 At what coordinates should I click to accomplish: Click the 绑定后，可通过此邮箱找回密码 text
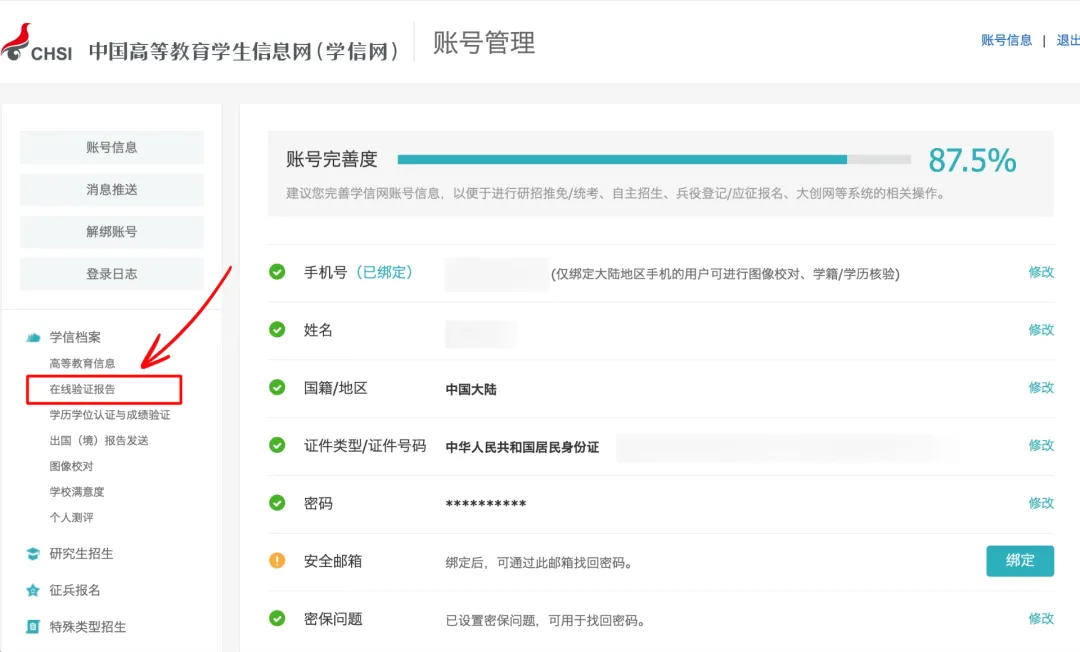539,562
